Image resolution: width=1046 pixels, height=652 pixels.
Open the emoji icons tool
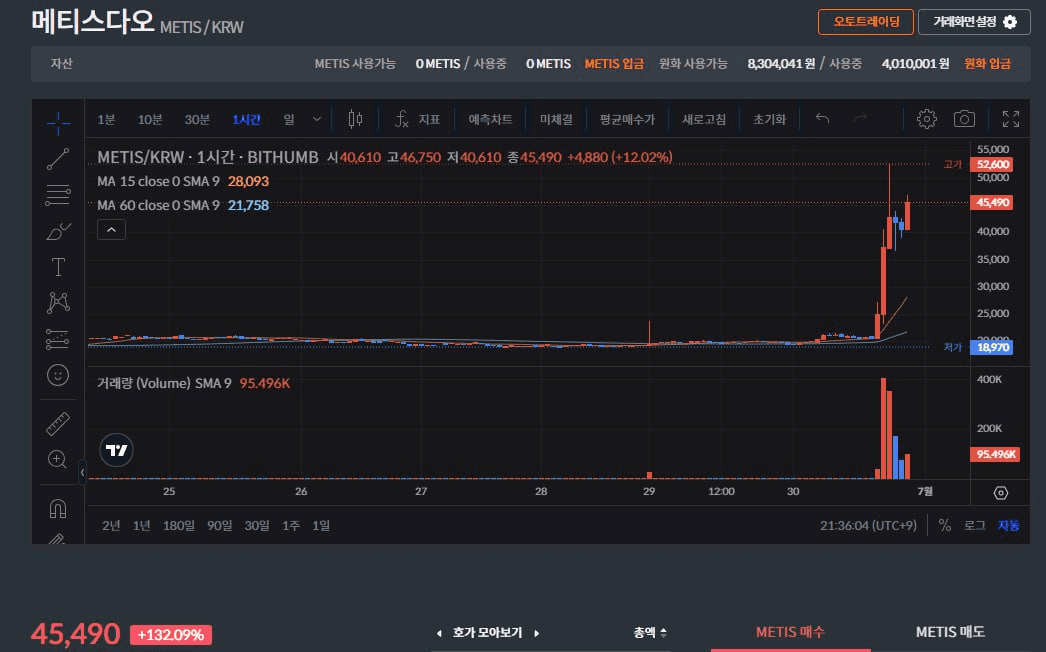58,375
